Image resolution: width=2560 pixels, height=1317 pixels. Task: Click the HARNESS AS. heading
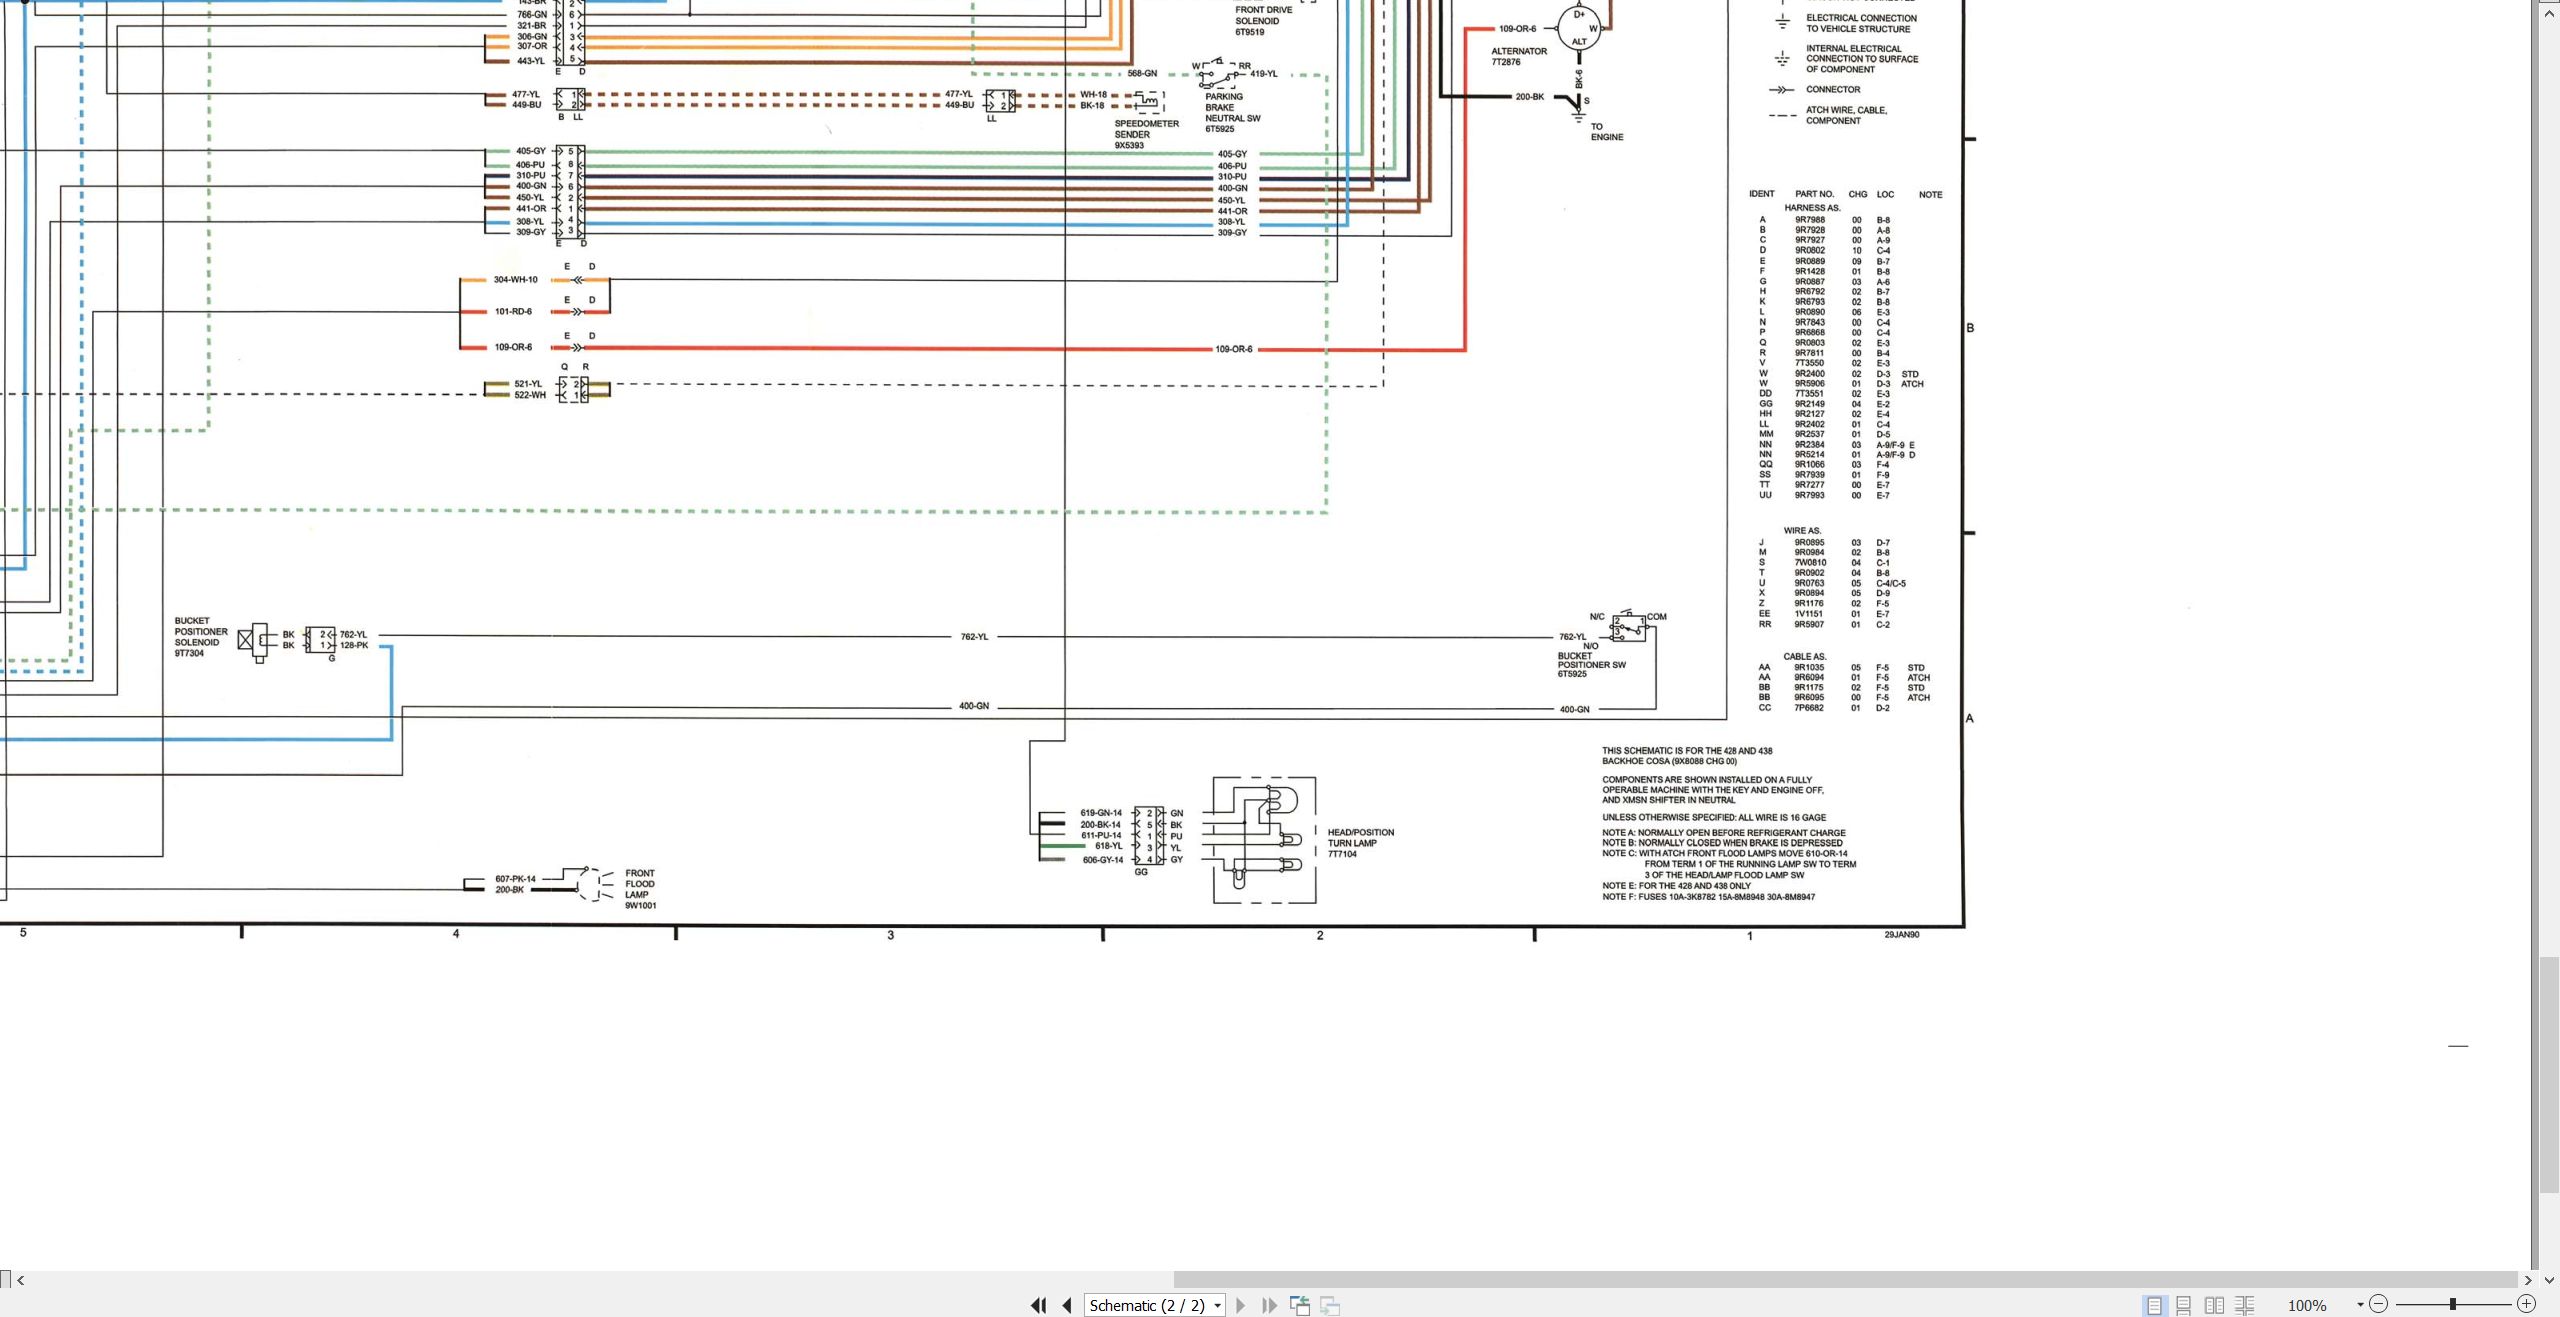click(1812, 208)
